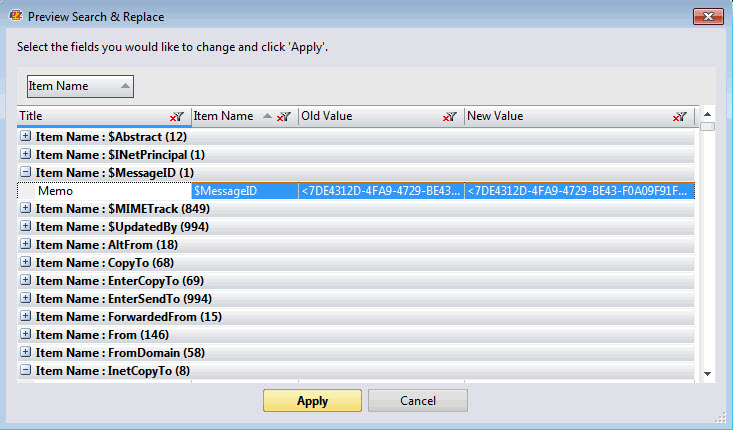This screenshot has width=733, height=430.
Task: Click the scrollbar down arrow
Action: click(707, 373)
